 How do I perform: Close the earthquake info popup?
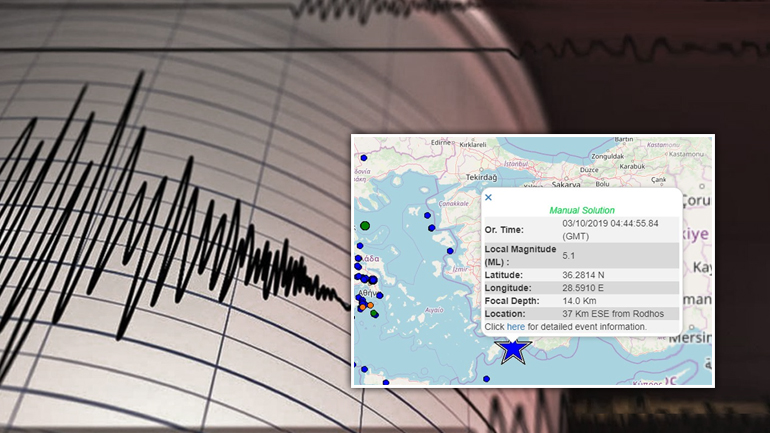(488, 197)
